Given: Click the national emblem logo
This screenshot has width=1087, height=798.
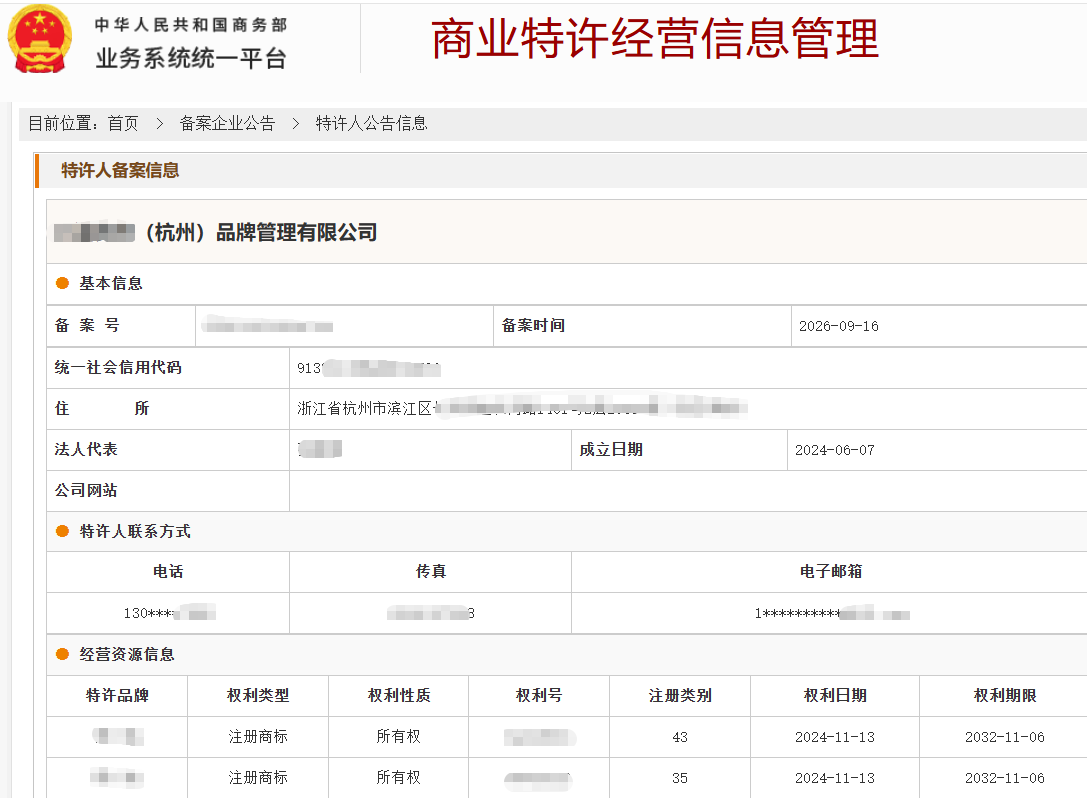Looking at the screenshot, I should [x=40, y=38].
